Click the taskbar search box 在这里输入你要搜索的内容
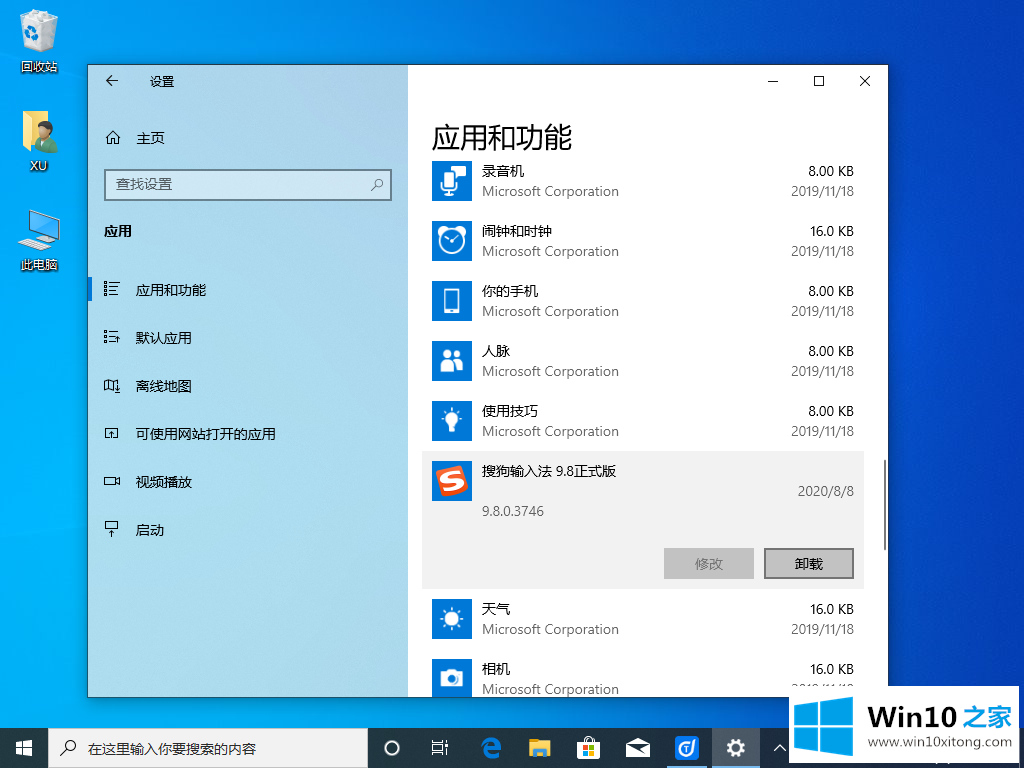 coord(209,748)
